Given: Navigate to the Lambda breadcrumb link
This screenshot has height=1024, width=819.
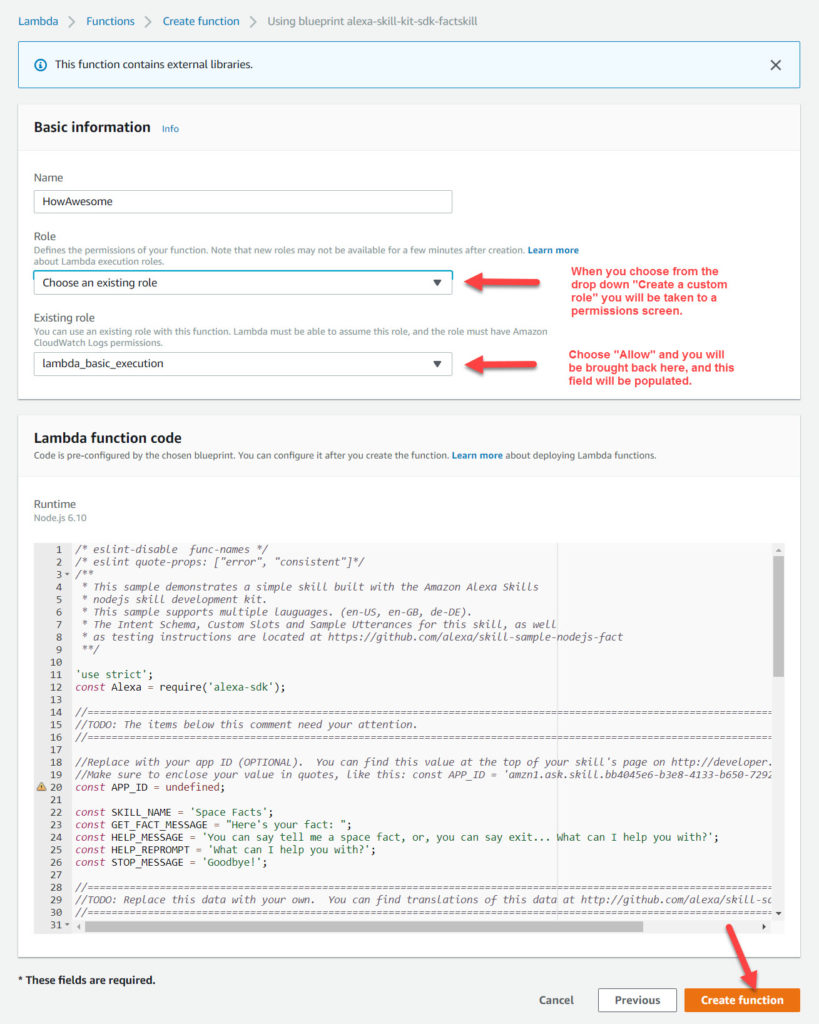Looking at the screenshot, I should coord(38,19).
